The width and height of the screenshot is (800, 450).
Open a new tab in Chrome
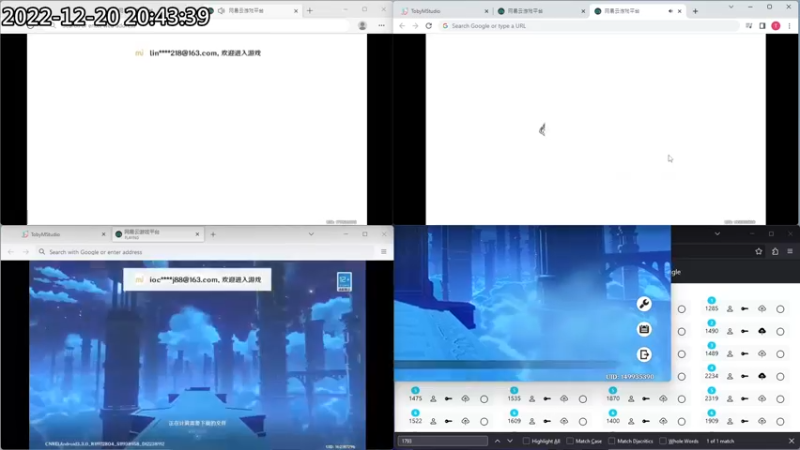pyautogui.click(x=695, y=11)
